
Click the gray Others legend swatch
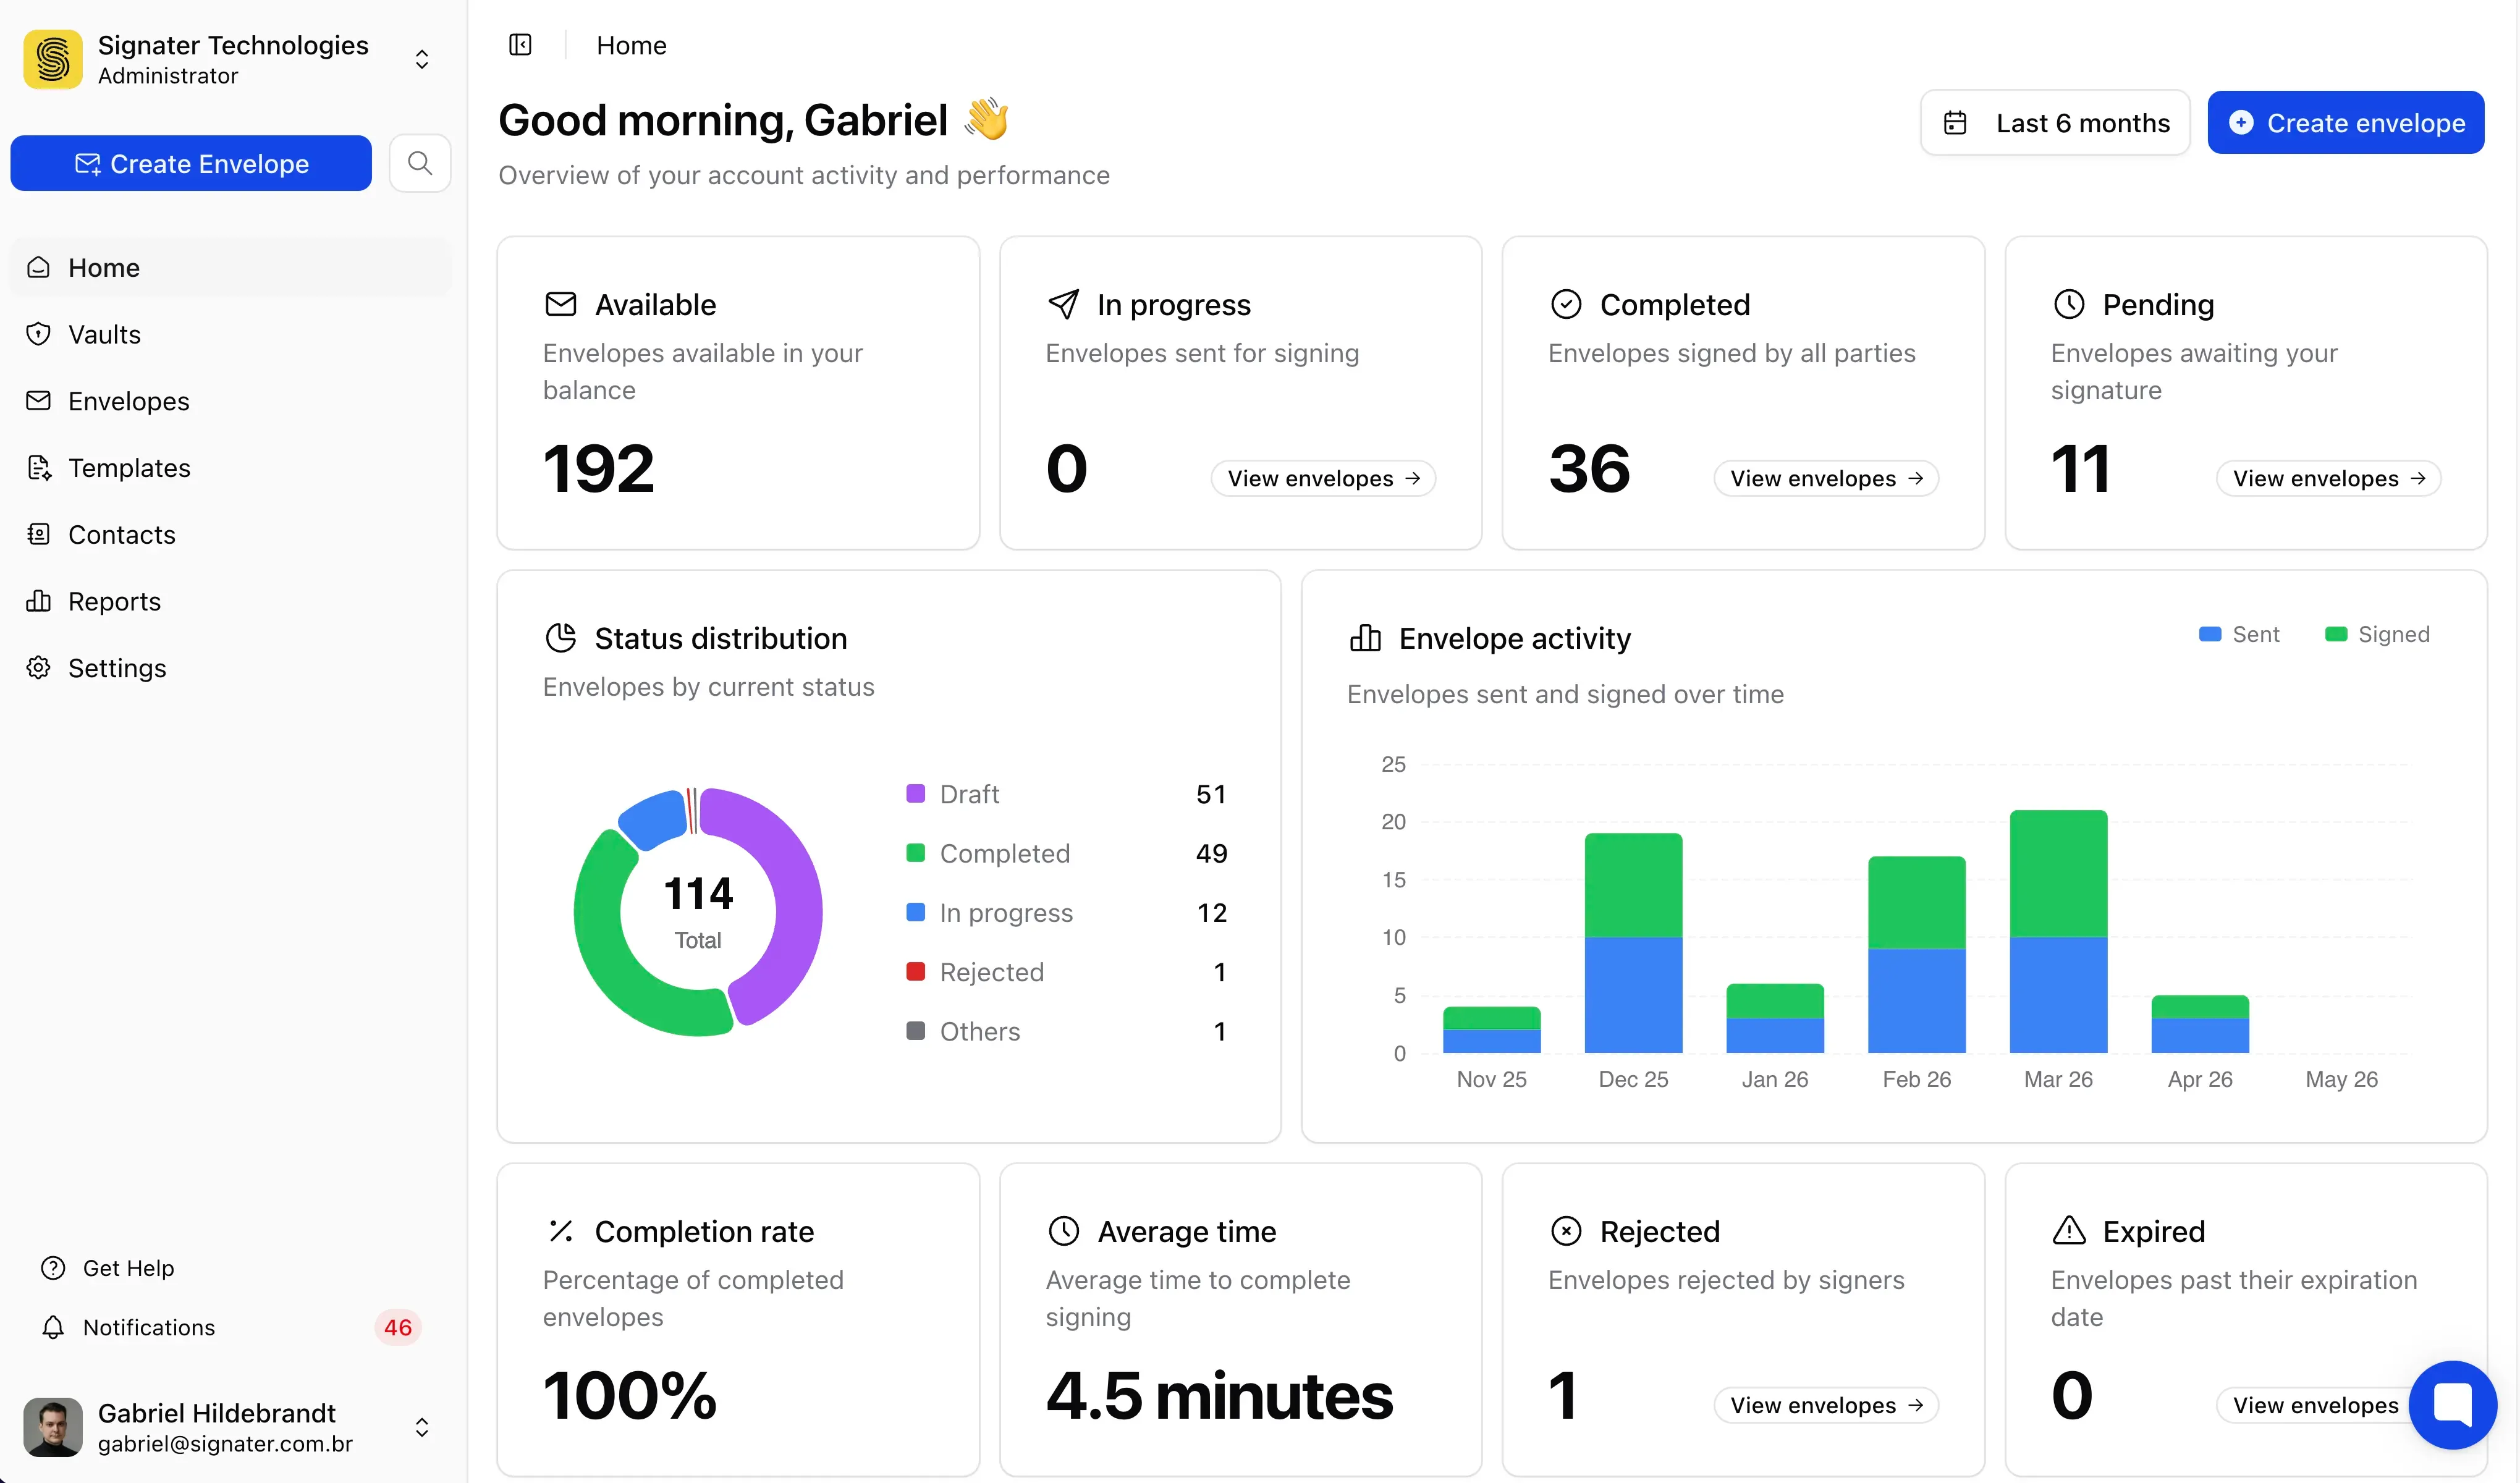click(915, 1031)
